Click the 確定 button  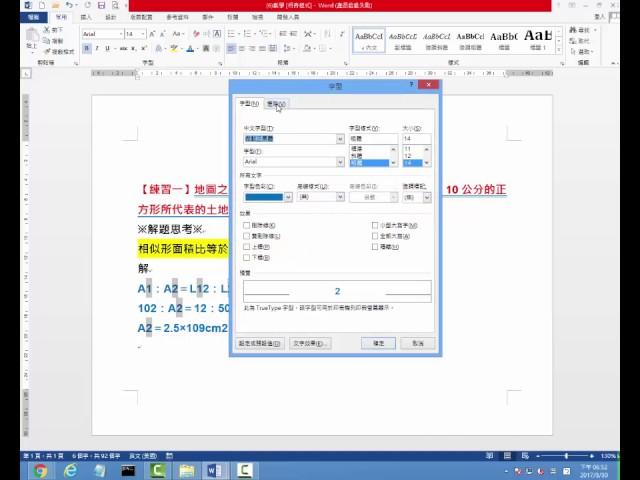[x=378, y=343]
